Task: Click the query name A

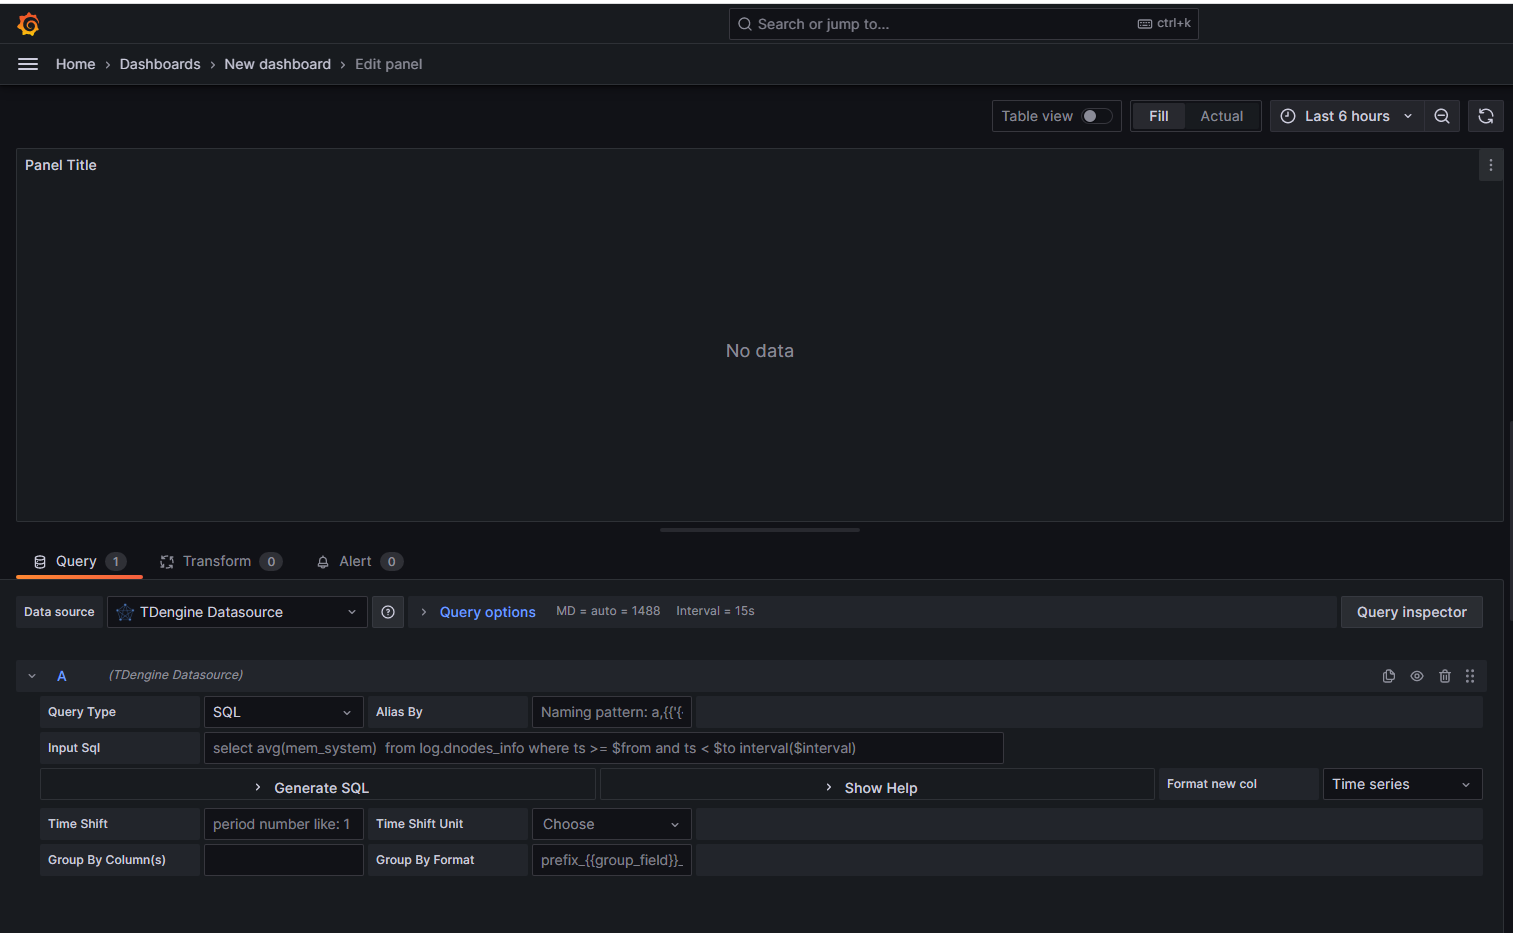Action: 61,676
